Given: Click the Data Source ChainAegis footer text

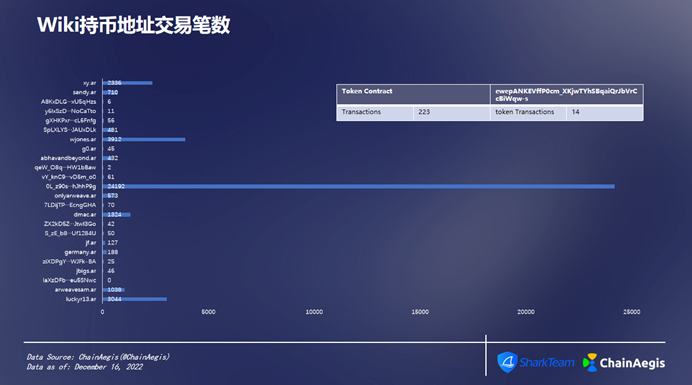Looking at the screenshot, I should (98, 357).
